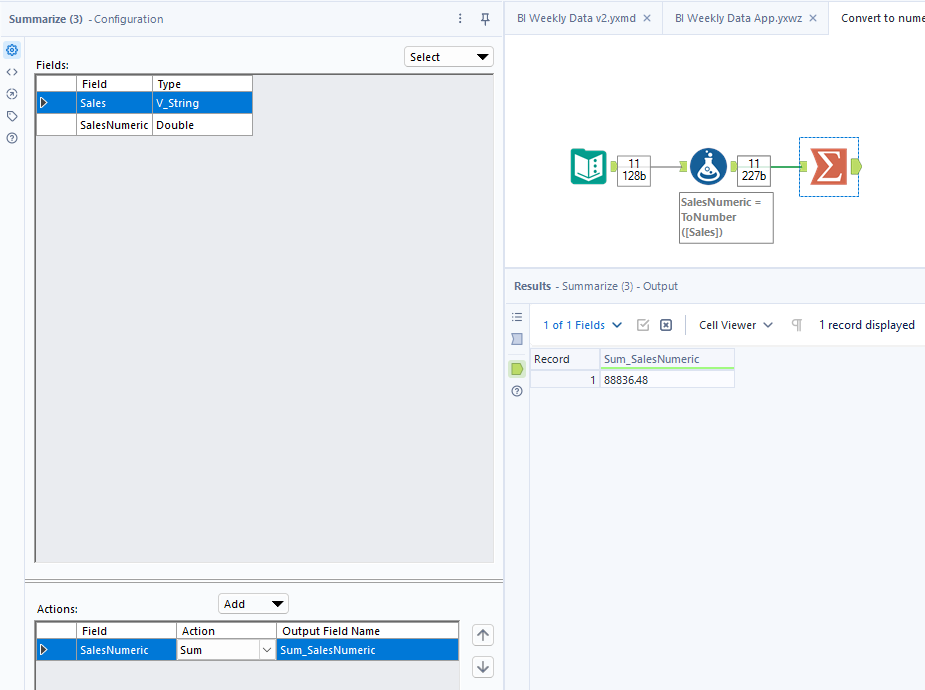
Task: Select the Formula tool on the canvas
Action: [x=708, y=167]
